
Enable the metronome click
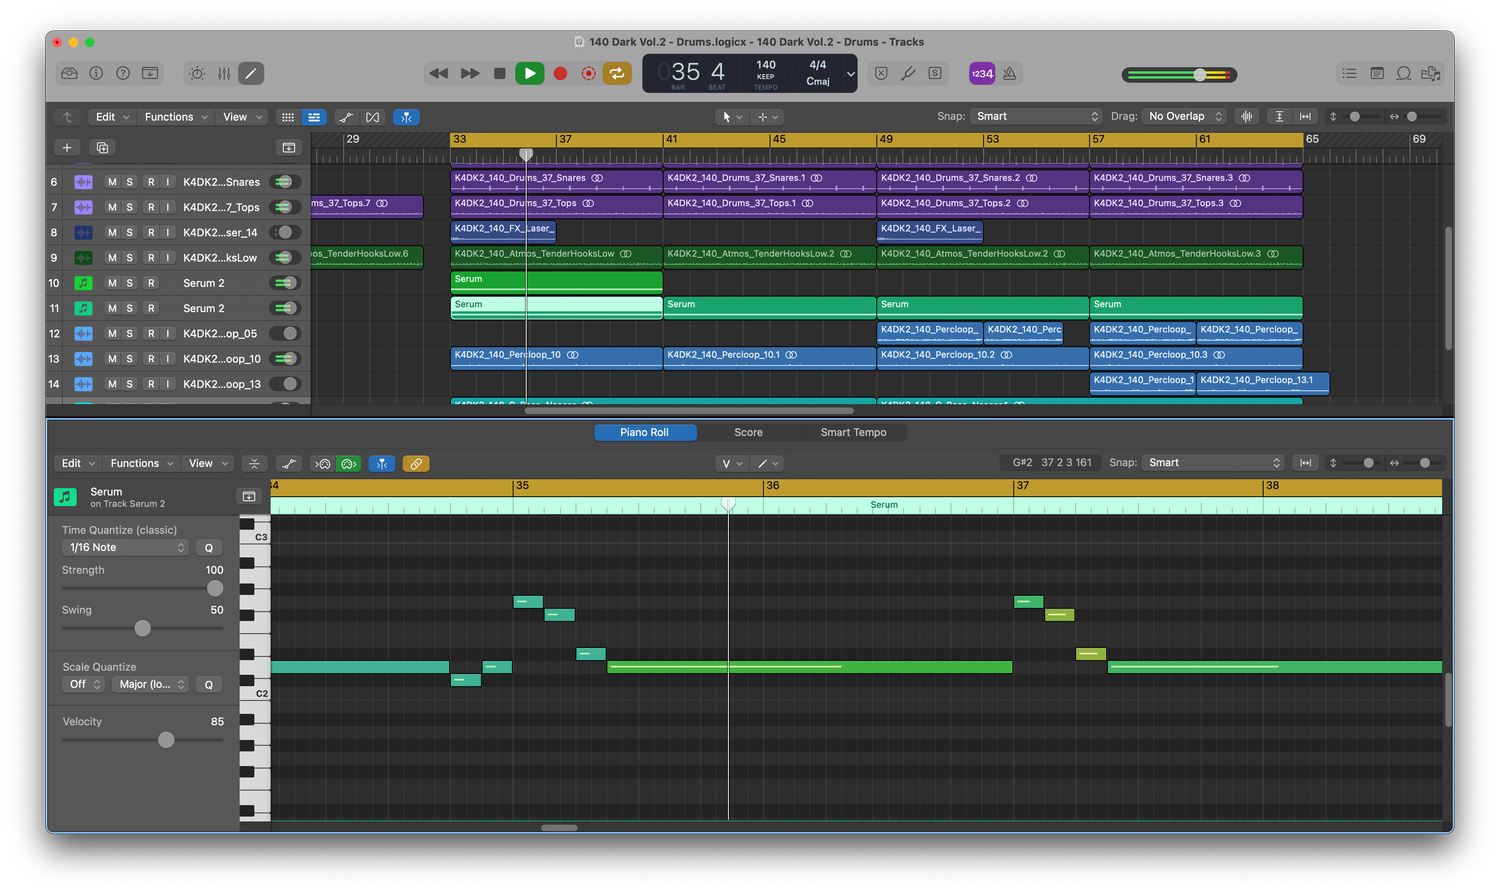[x=1010, y=73]
